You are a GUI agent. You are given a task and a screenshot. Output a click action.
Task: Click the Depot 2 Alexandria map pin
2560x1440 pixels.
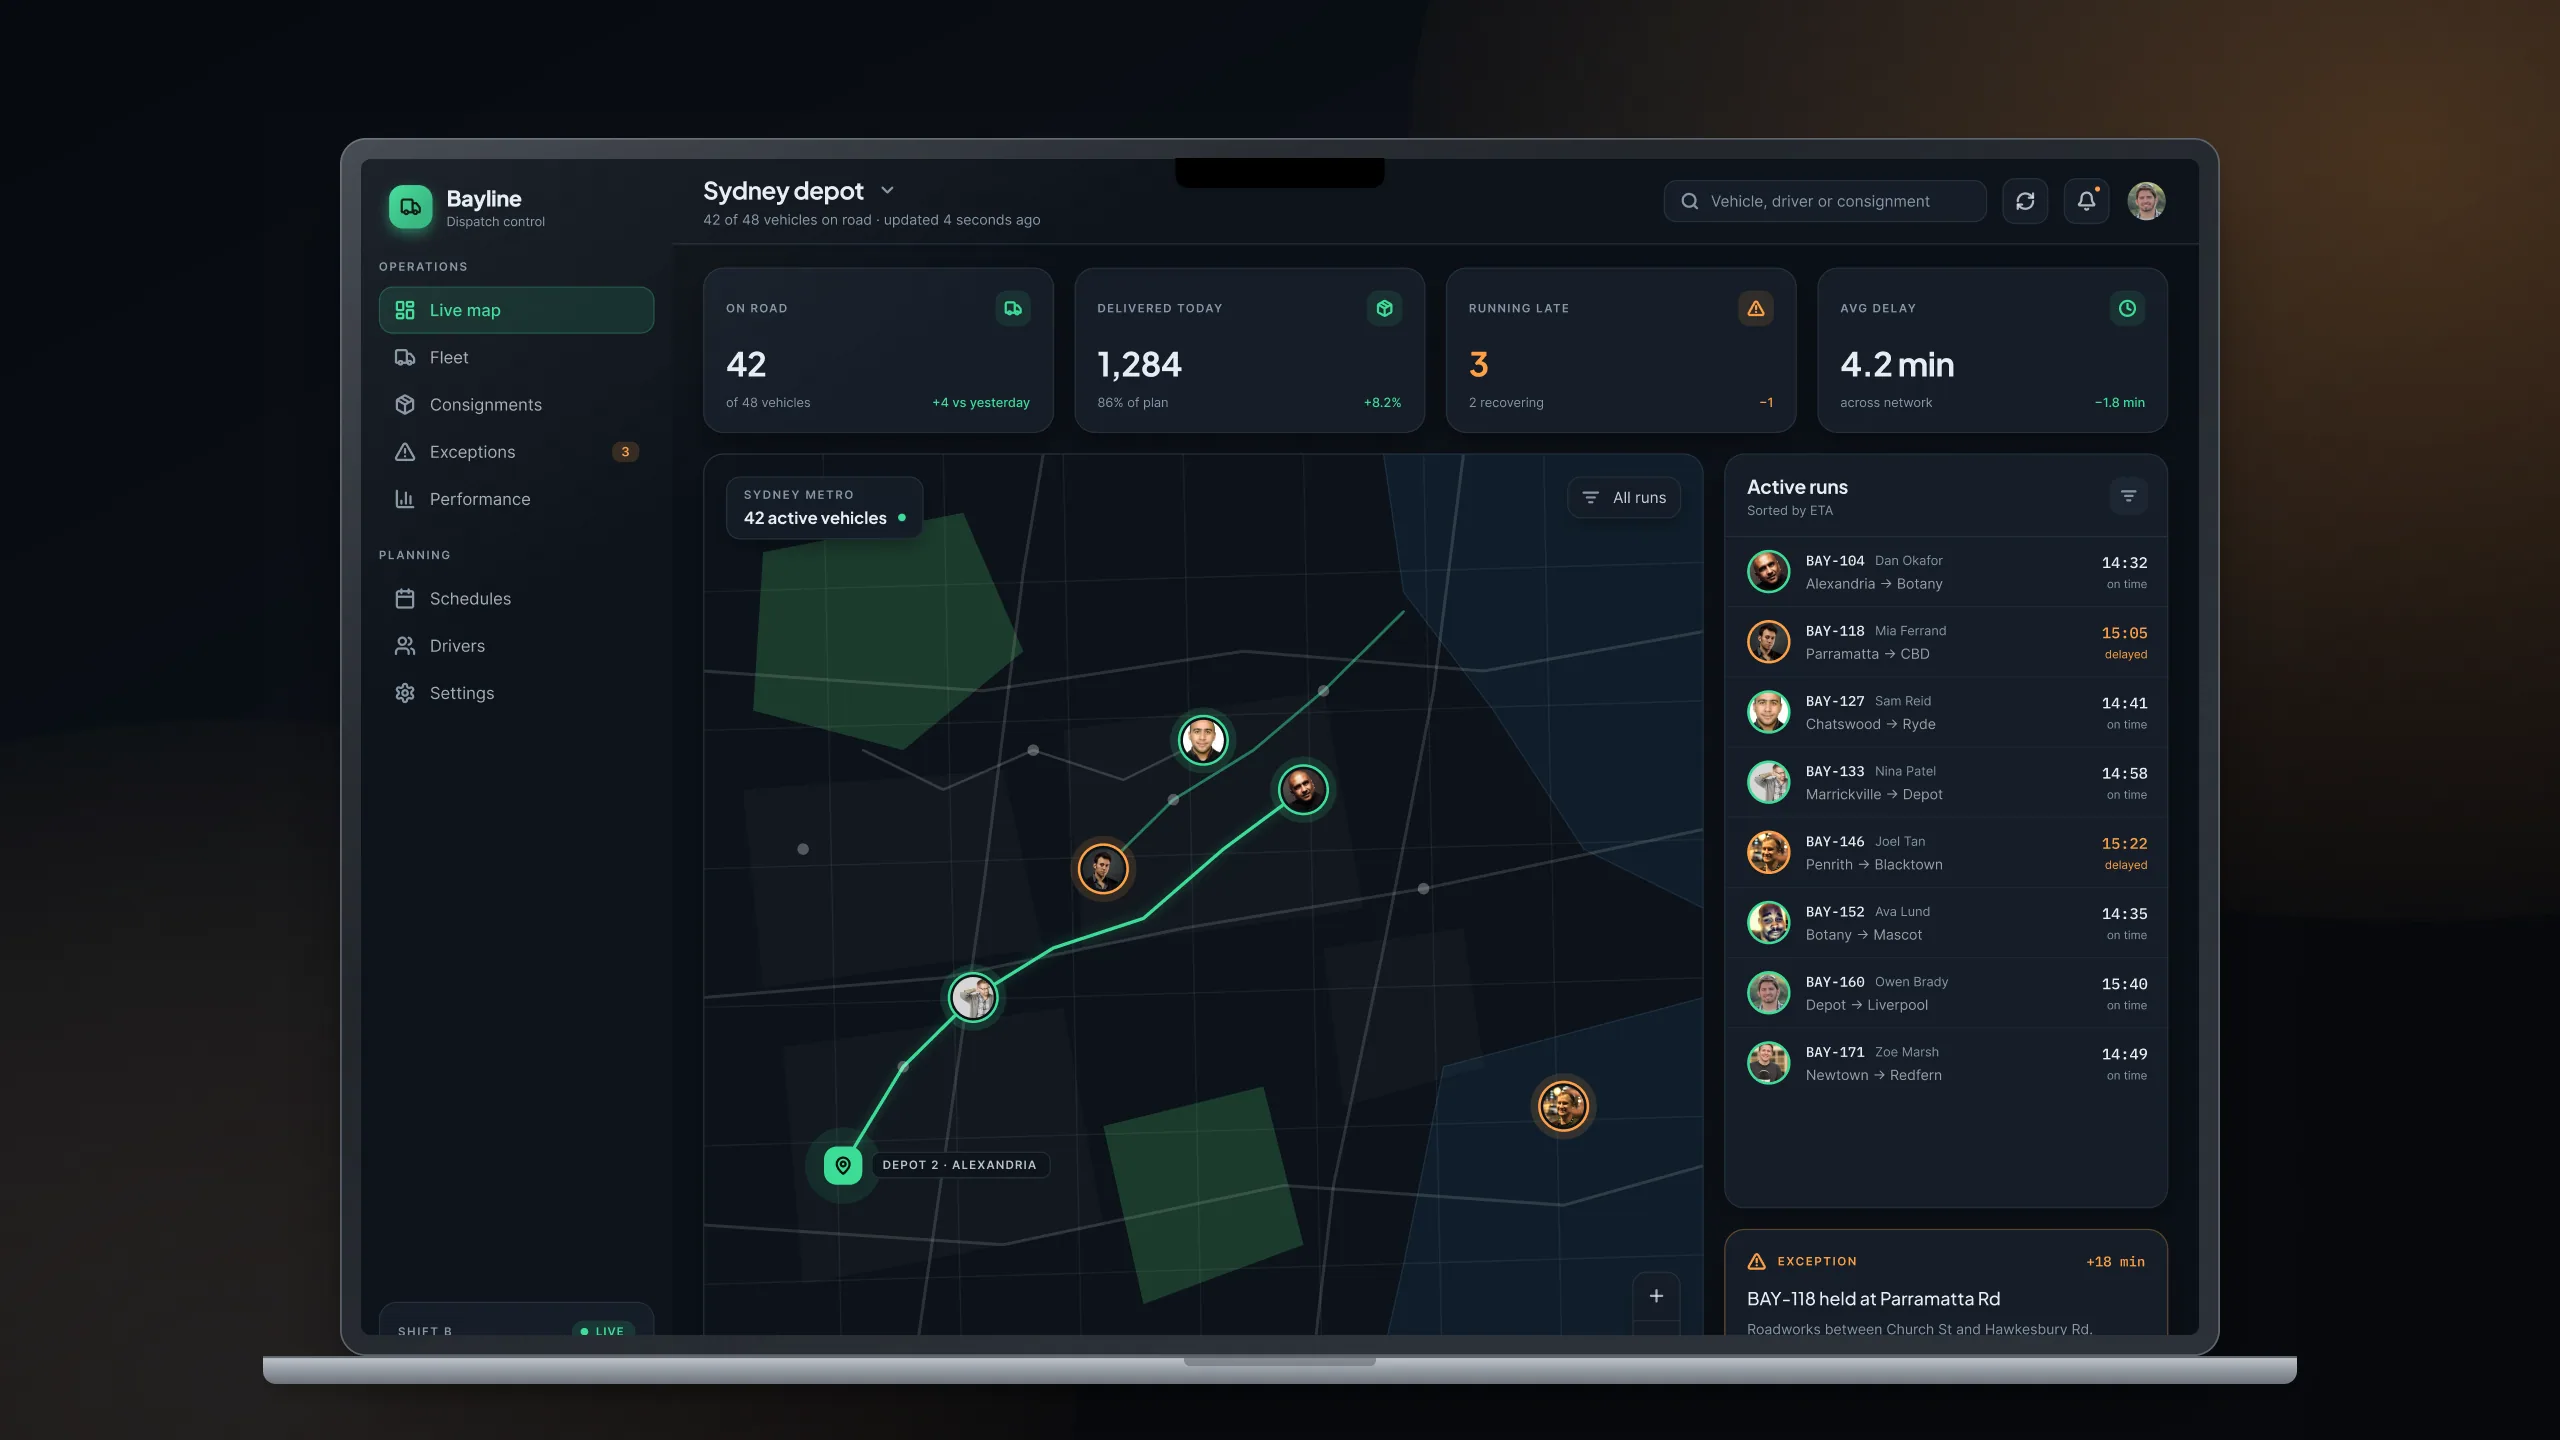(843, 1165)
